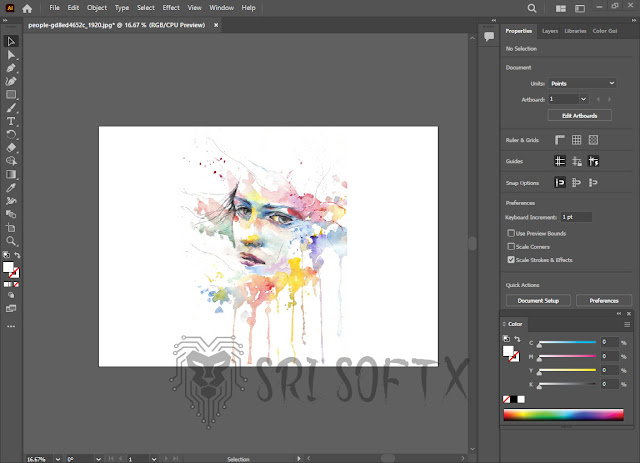Toggle Lock Guides icon
The height and width of the screenshot is (463, 640).
coord(576,161)
